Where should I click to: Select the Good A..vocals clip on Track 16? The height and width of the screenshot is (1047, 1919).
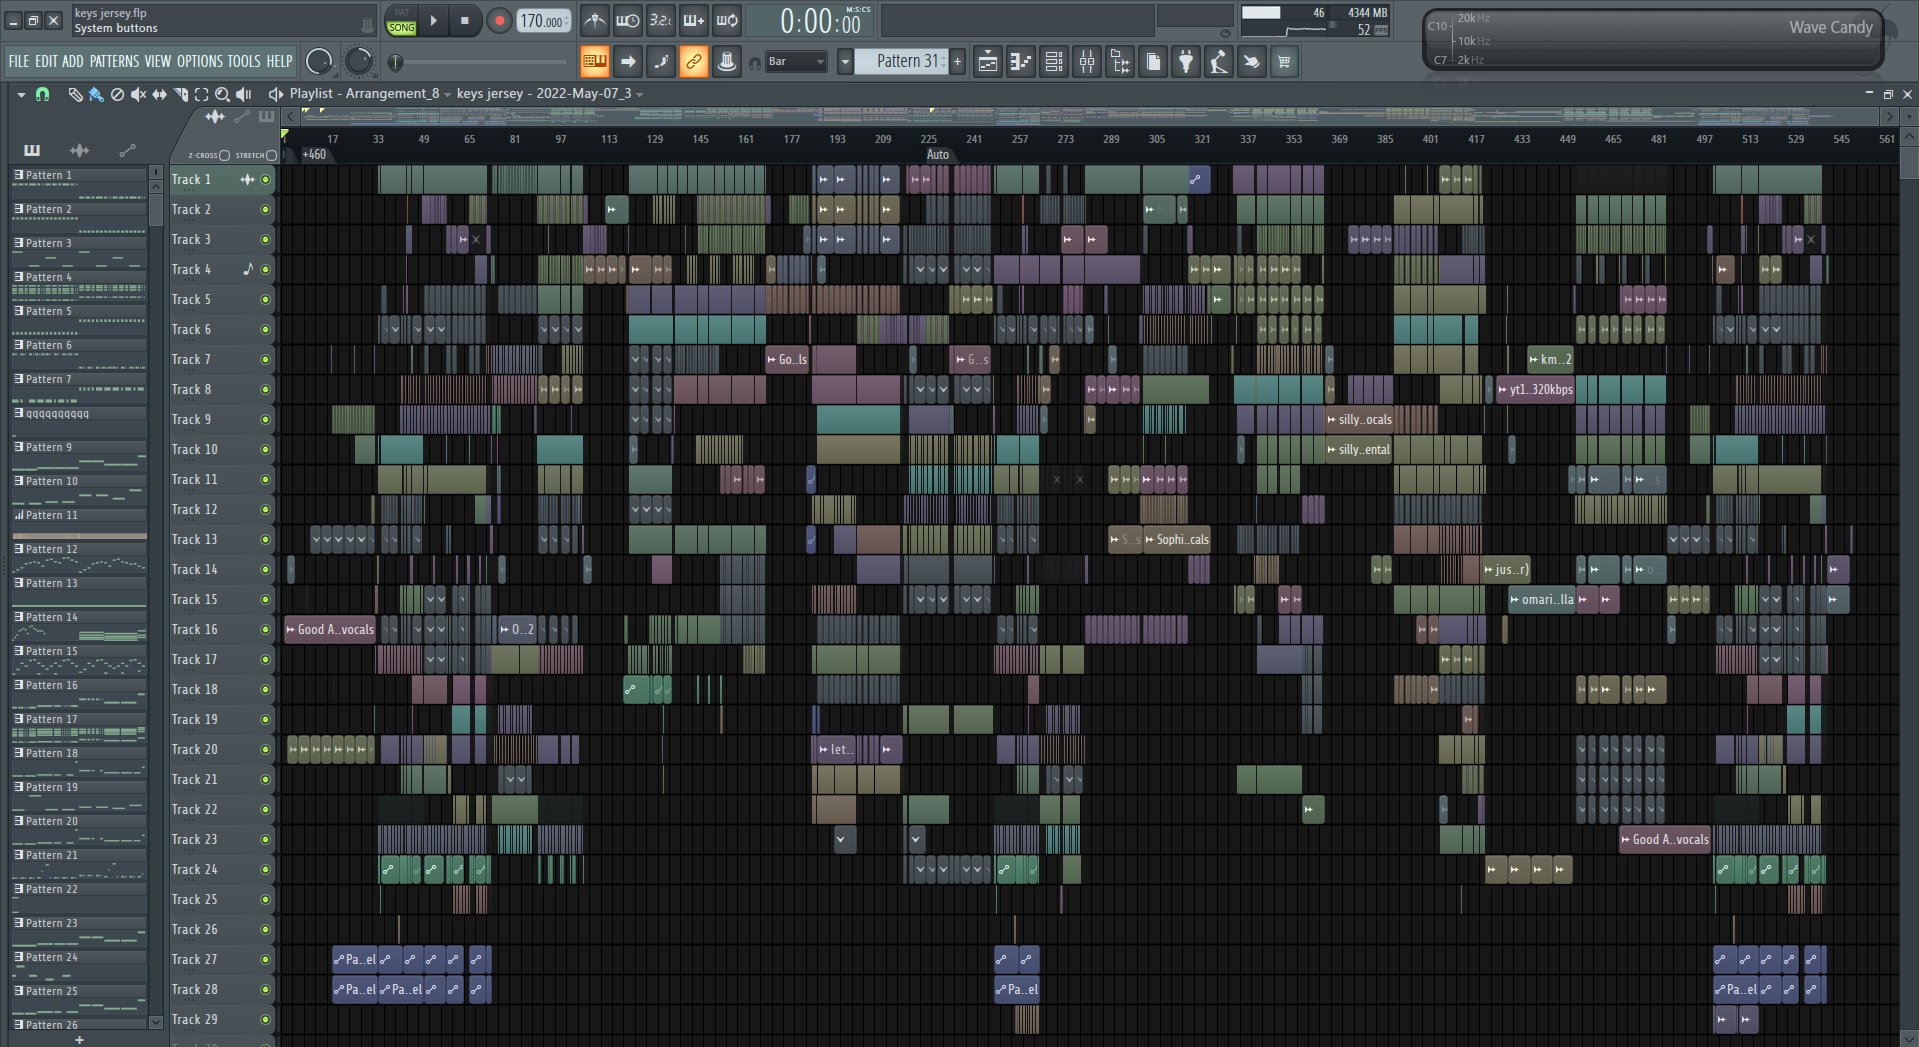click(x=329, y=630)
